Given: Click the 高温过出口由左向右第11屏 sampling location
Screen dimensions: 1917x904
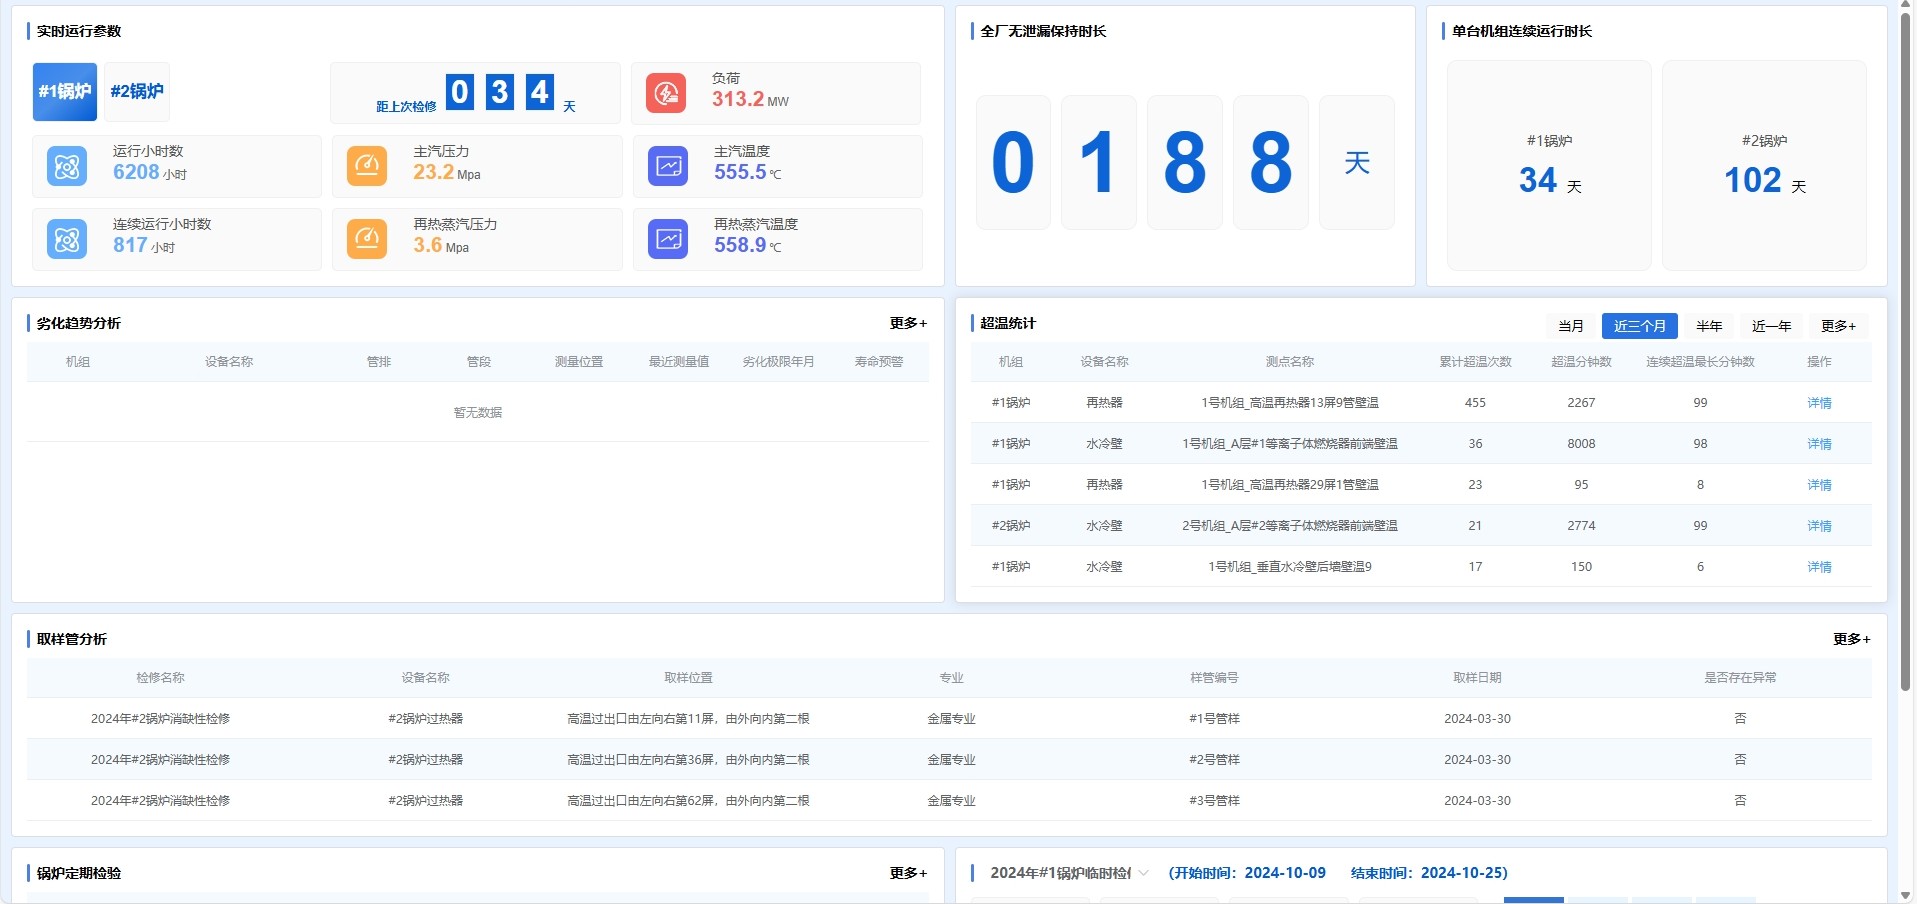Looking at the screenshot, I should [688, 719].
